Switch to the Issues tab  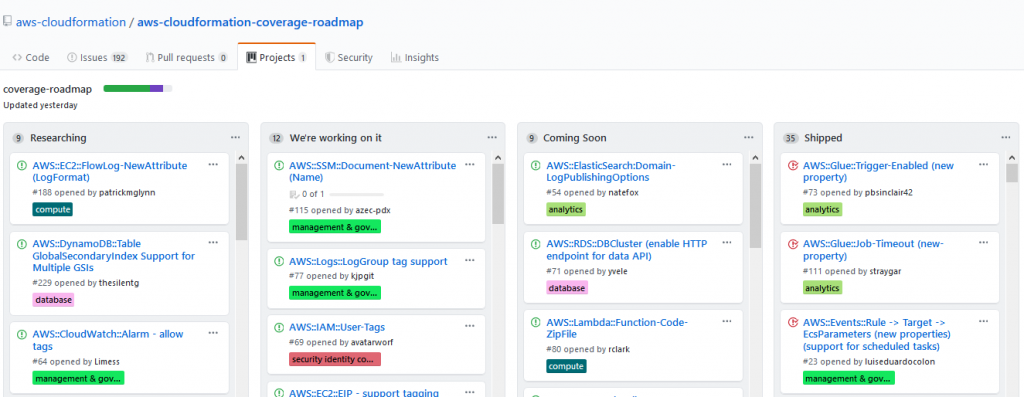point(97,57)
